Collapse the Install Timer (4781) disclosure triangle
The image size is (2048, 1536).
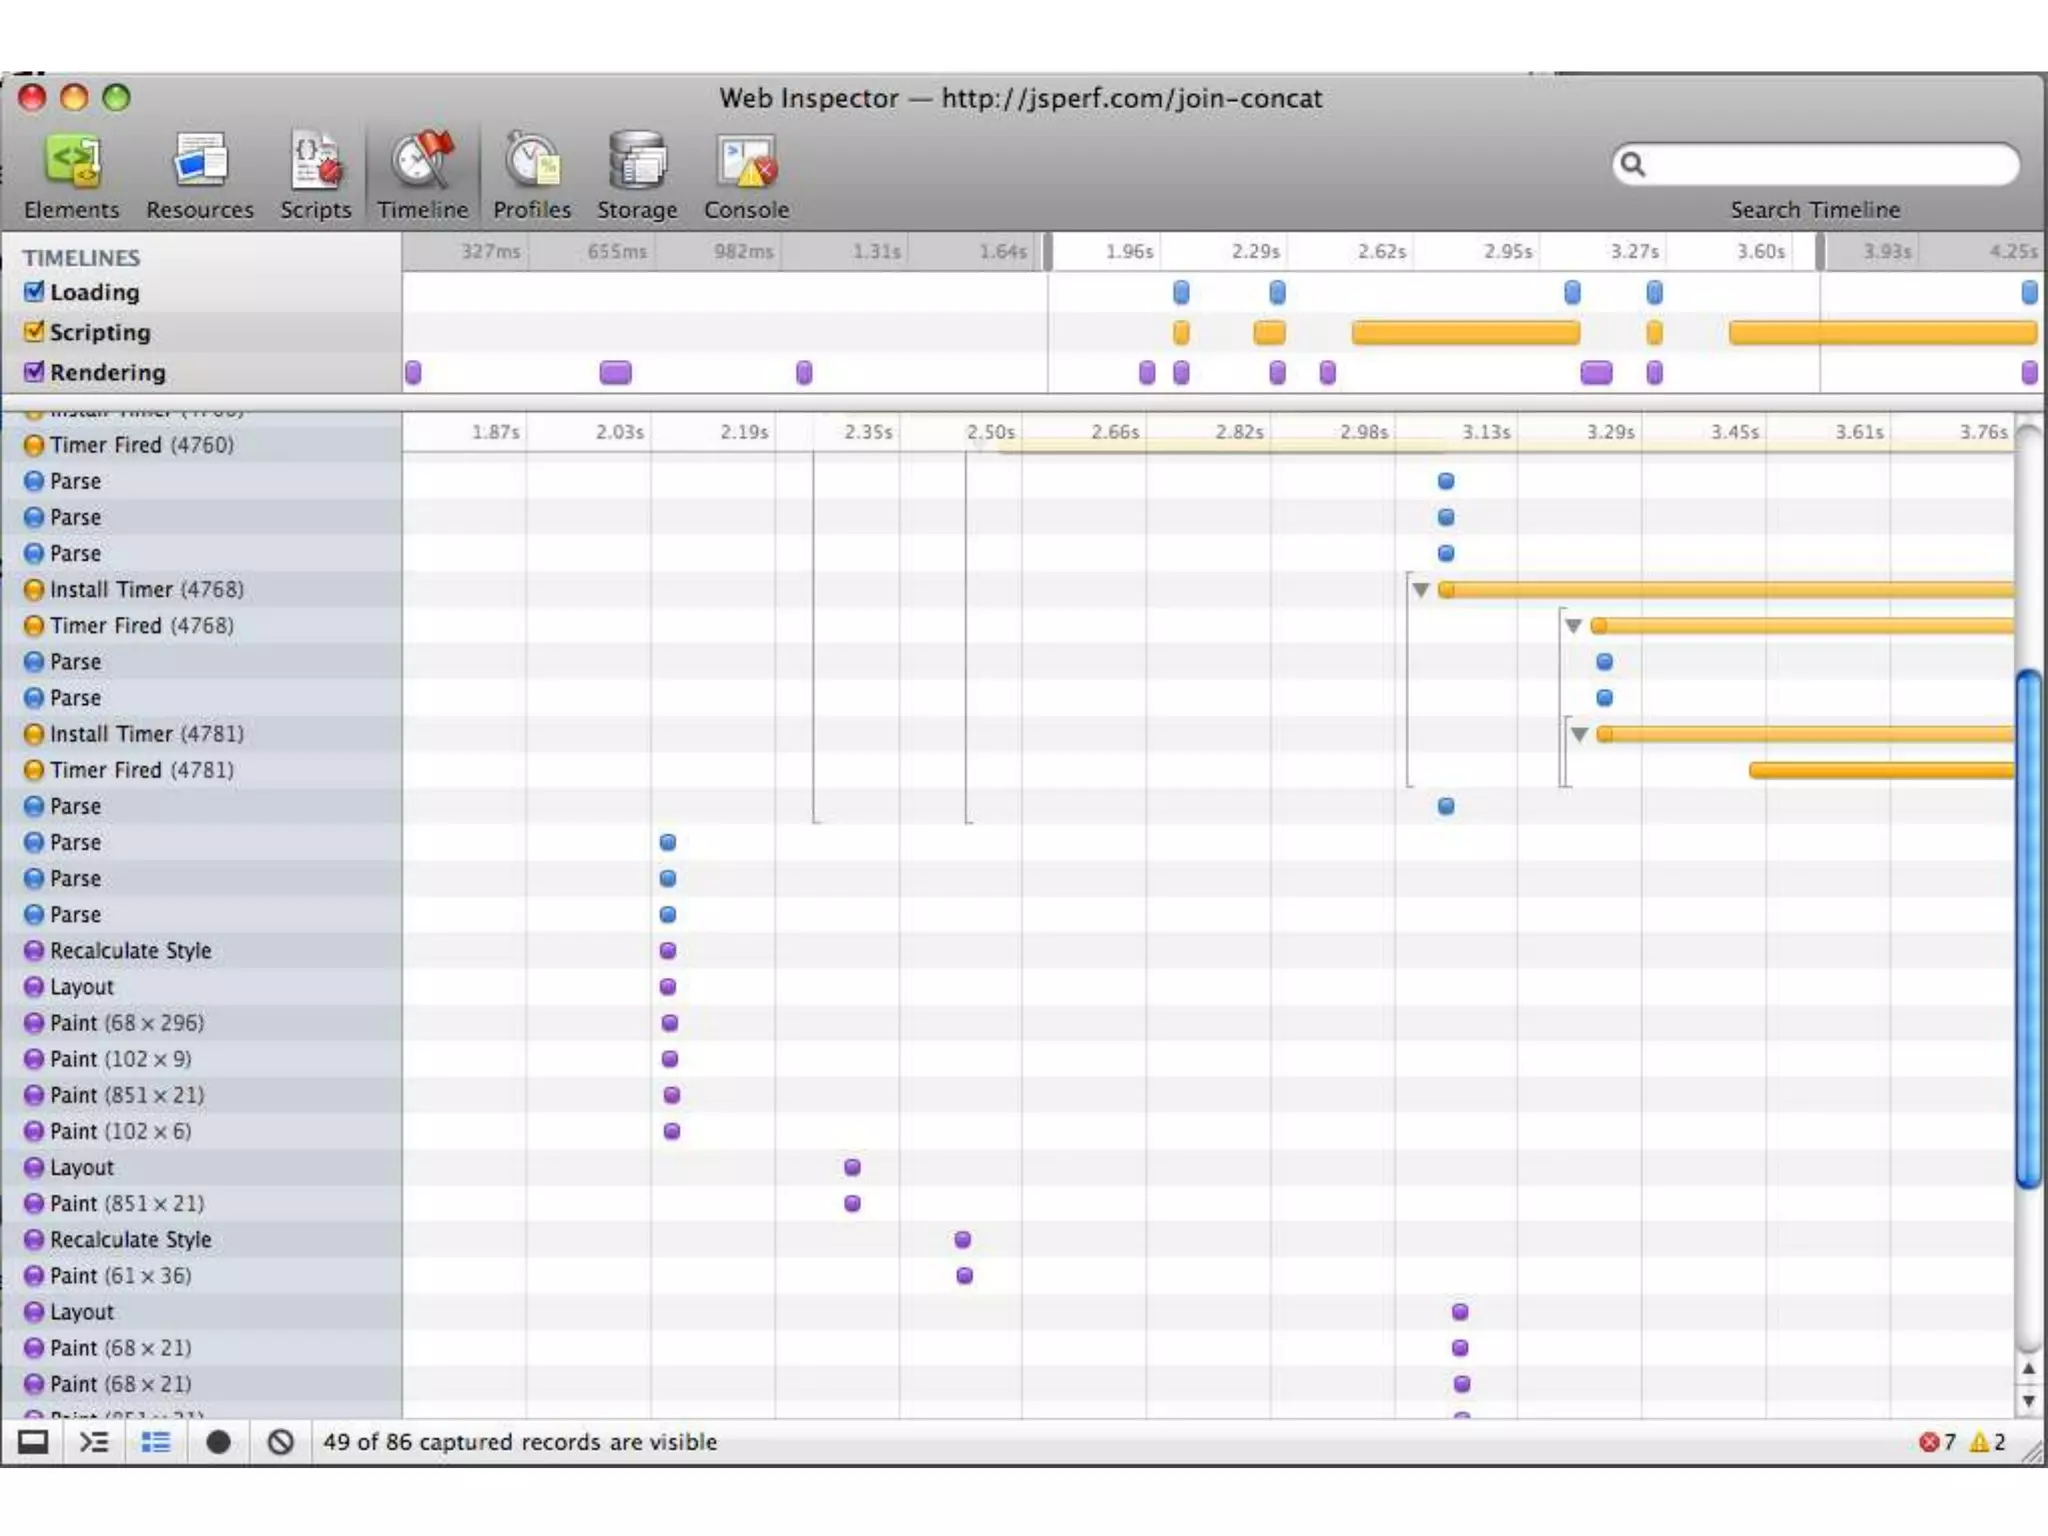(1579, 734)
